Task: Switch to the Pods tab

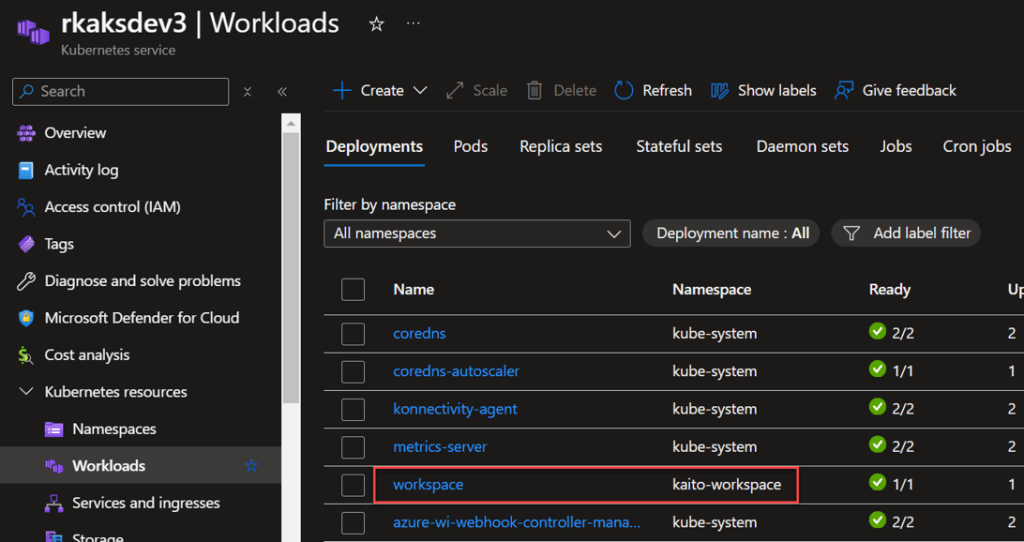Action: [470, 146]
